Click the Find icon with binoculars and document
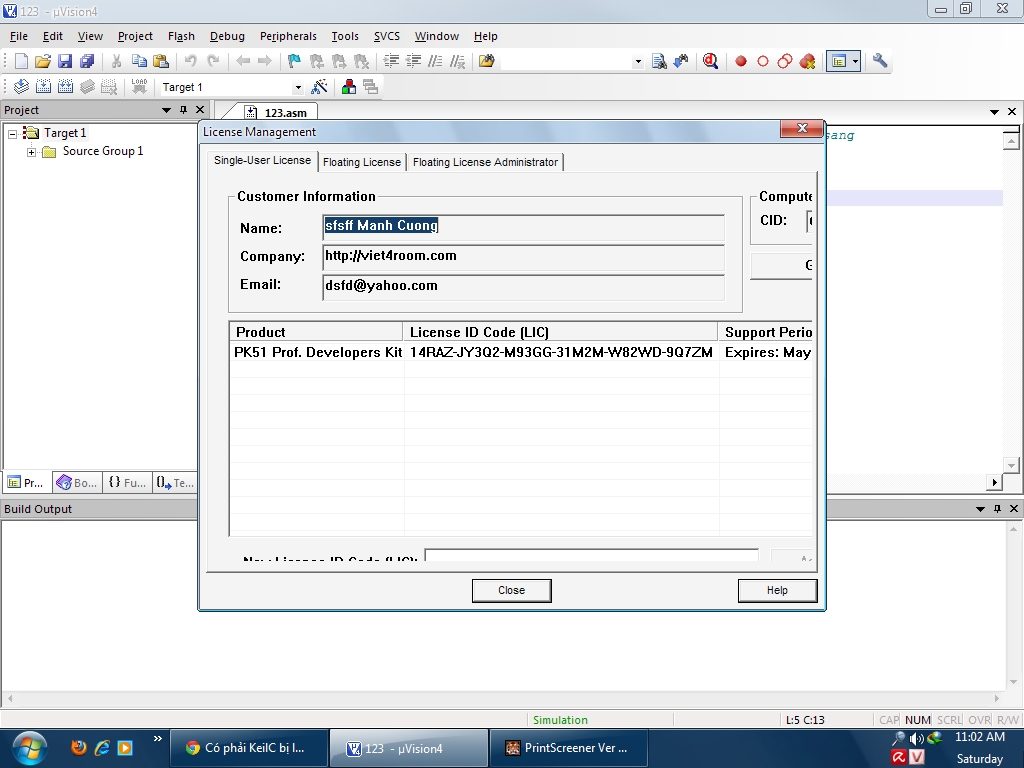 coord(660,61)
